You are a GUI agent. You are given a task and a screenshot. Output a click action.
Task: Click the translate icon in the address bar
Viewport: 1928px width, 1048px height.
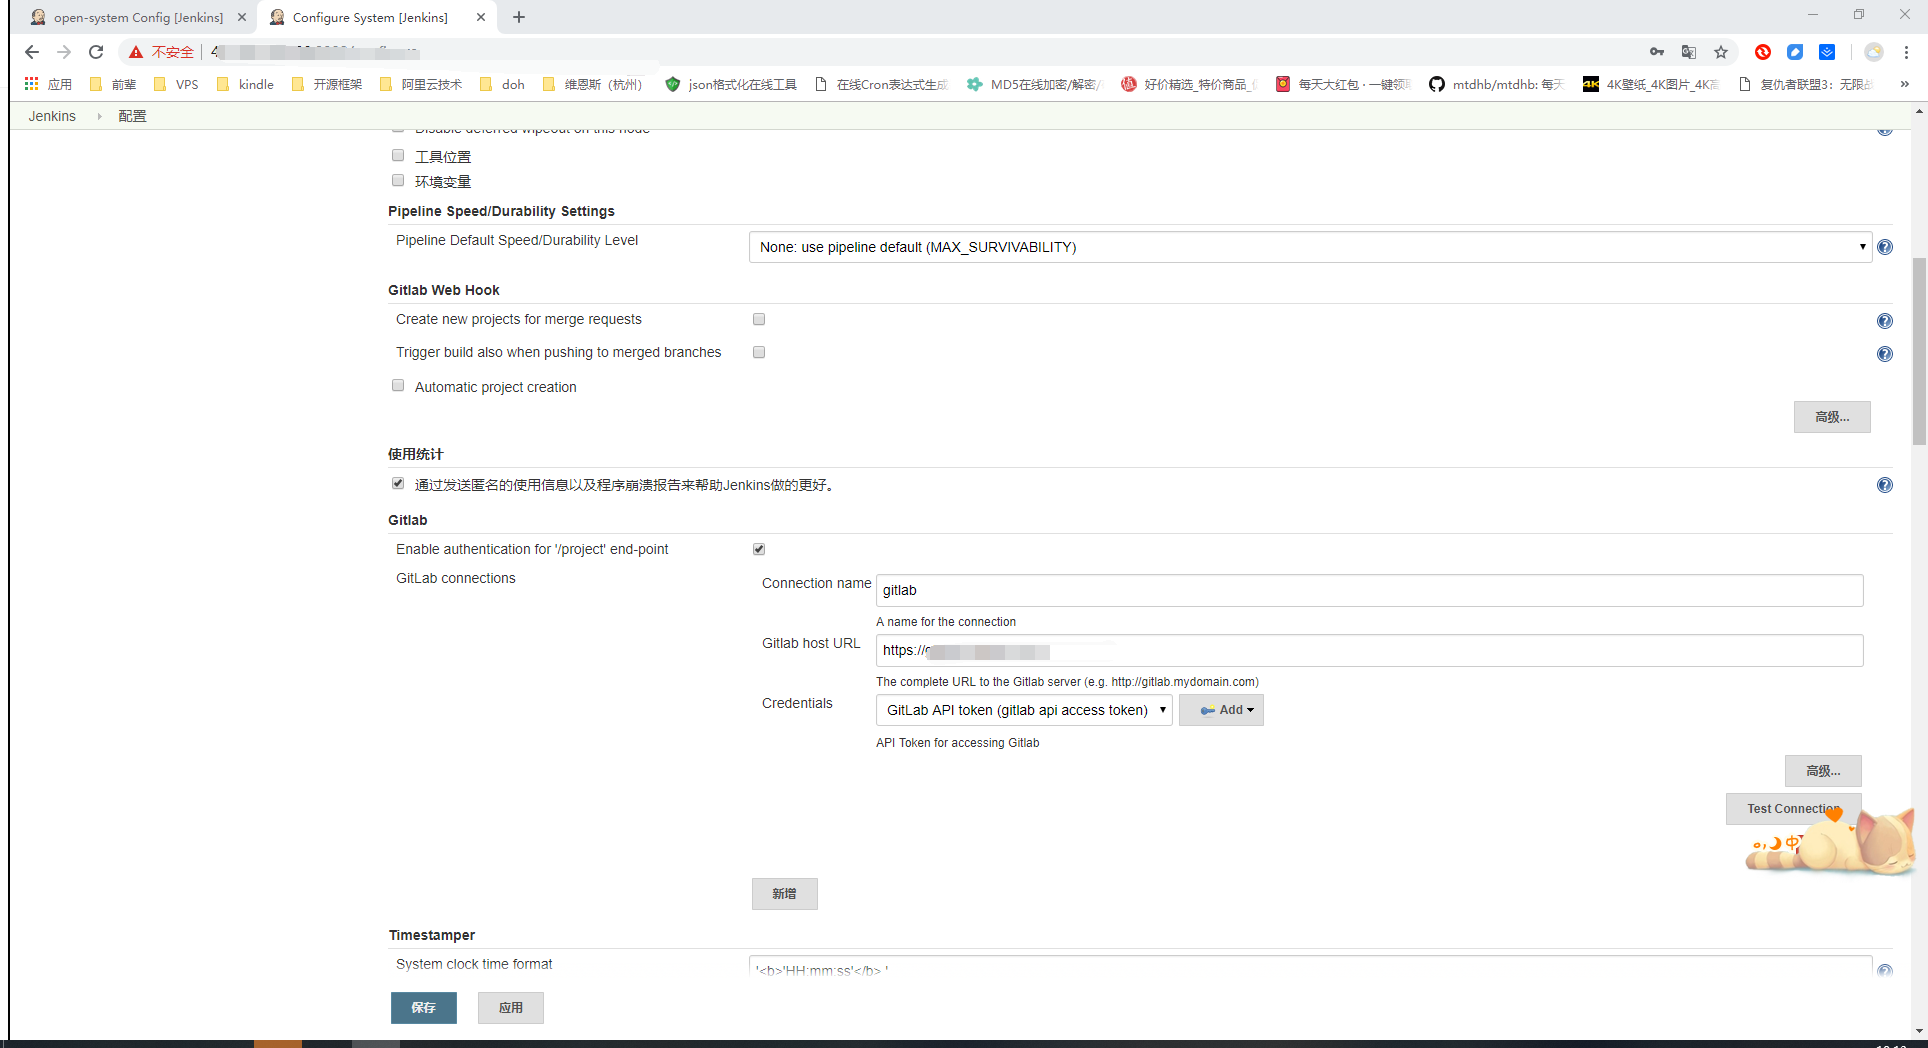tap(1689, 51)
